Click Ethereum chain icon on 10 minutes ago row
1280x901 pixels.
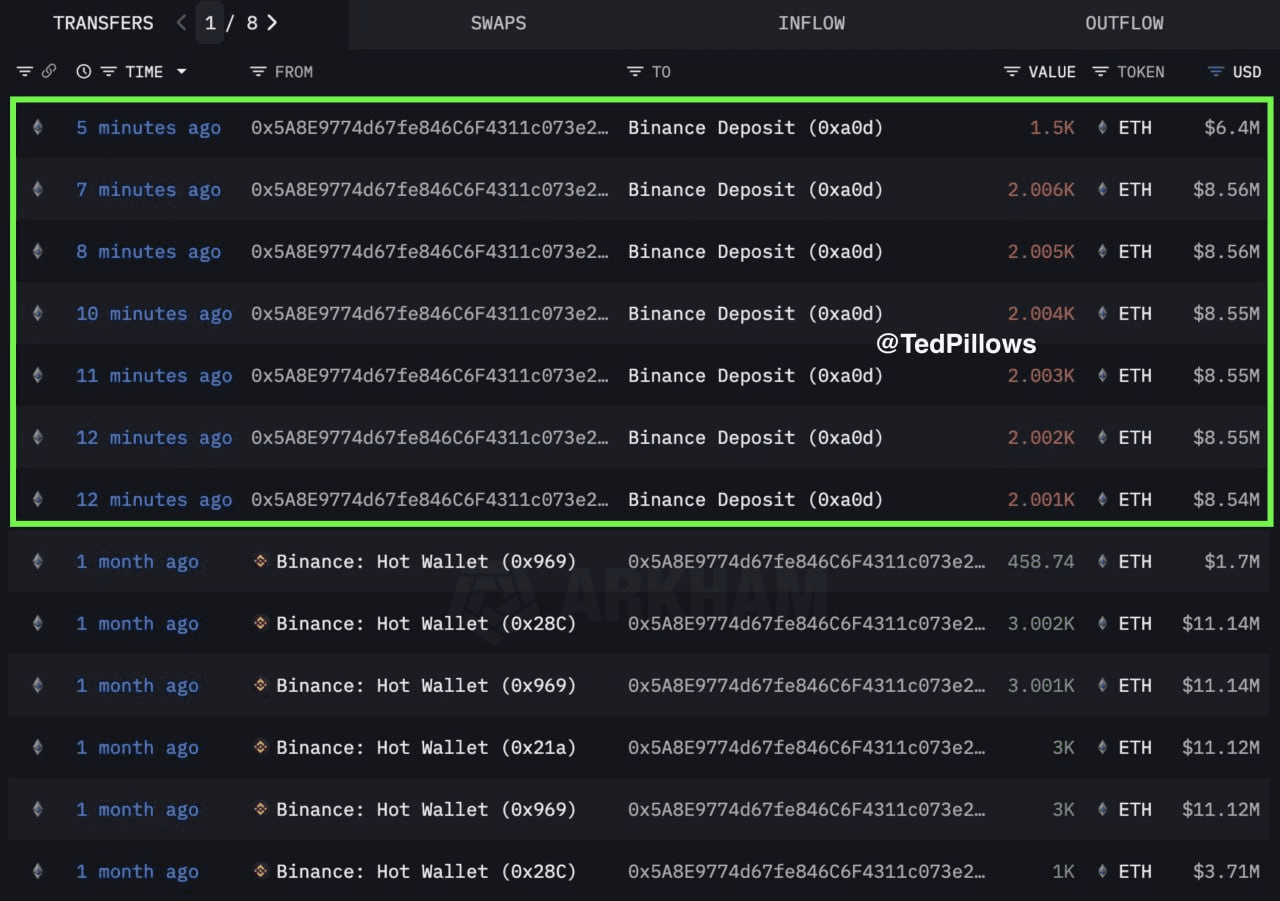click(x=38, y=313)
